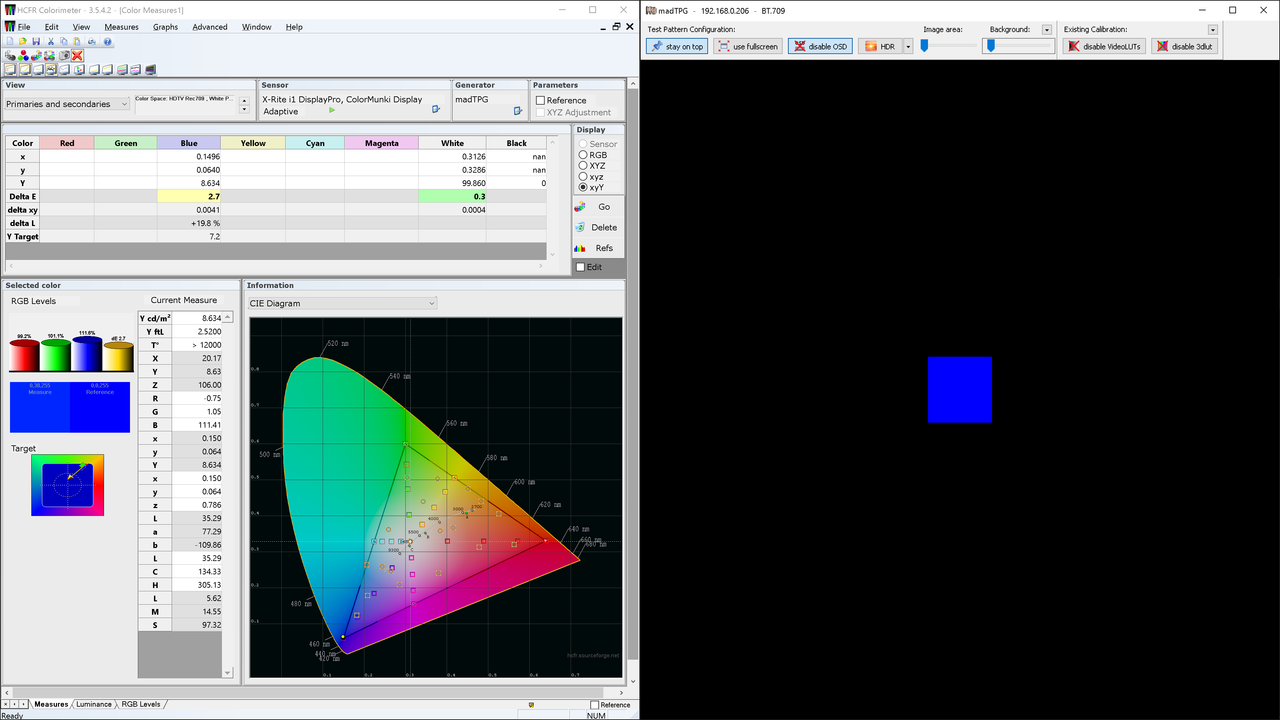Click the camera continuous measure icon
Image resolution: width=1280 pixels, height=720 pixels.
pyautogui.click(x=64, y=55)
